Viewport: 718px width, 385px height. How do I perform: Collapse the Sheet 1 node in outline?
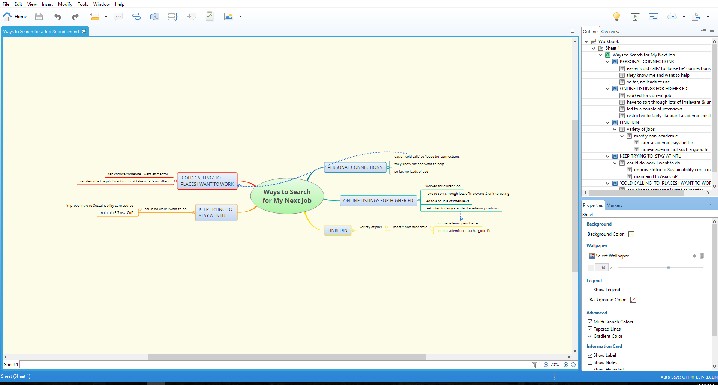coord(593,48)
